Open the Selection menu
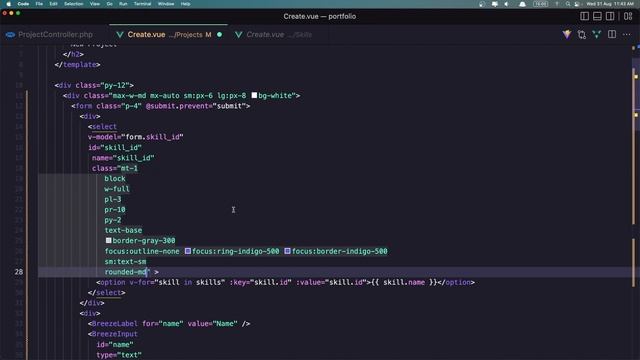640x360 pixels. point(73,4)
